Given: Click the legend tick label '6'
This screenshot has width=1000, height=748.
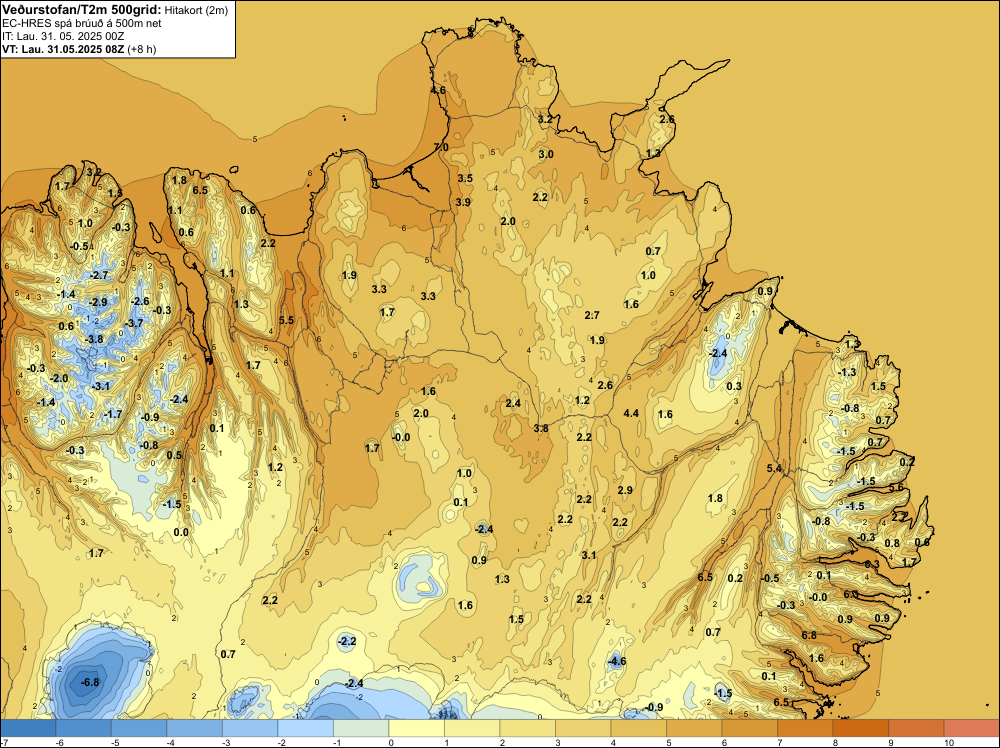Looking at the screenshot, I should click(724, 742).
